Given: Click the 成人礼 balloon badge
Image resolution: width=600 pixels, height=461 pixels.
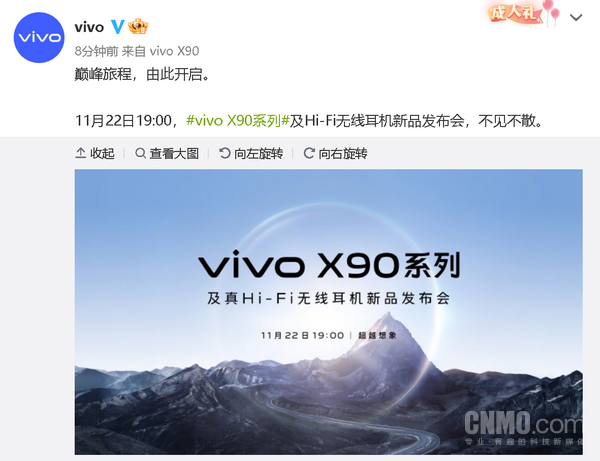Looking at the screenshot, I should pos(523,13).
